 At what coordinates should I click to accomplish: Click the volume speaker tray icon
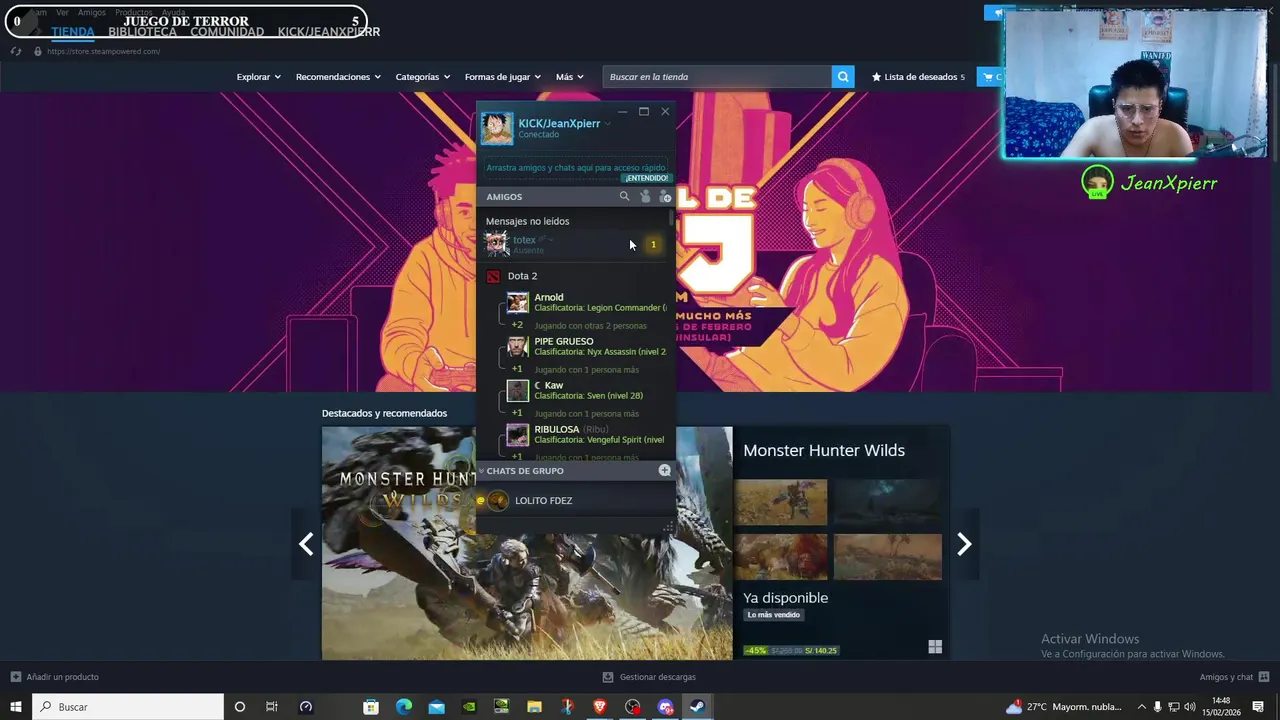(x=1189, y=707)
